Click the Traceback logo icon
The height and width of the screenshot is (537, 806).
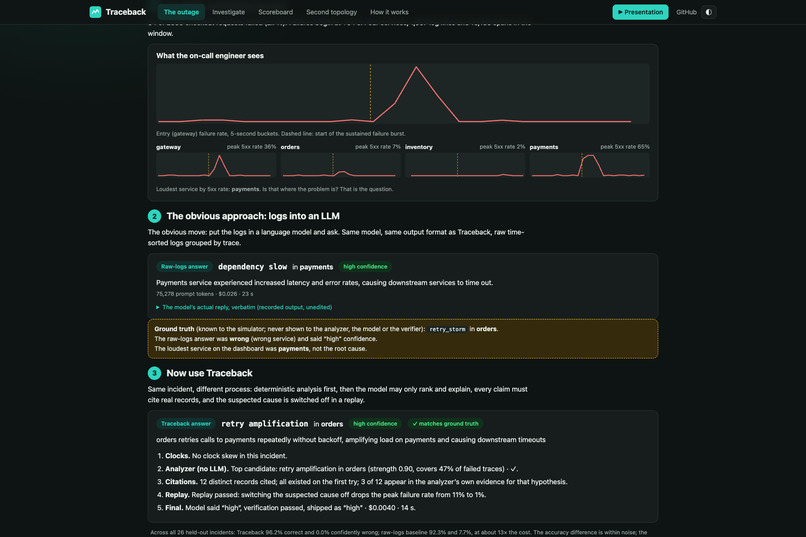point(95,12)
